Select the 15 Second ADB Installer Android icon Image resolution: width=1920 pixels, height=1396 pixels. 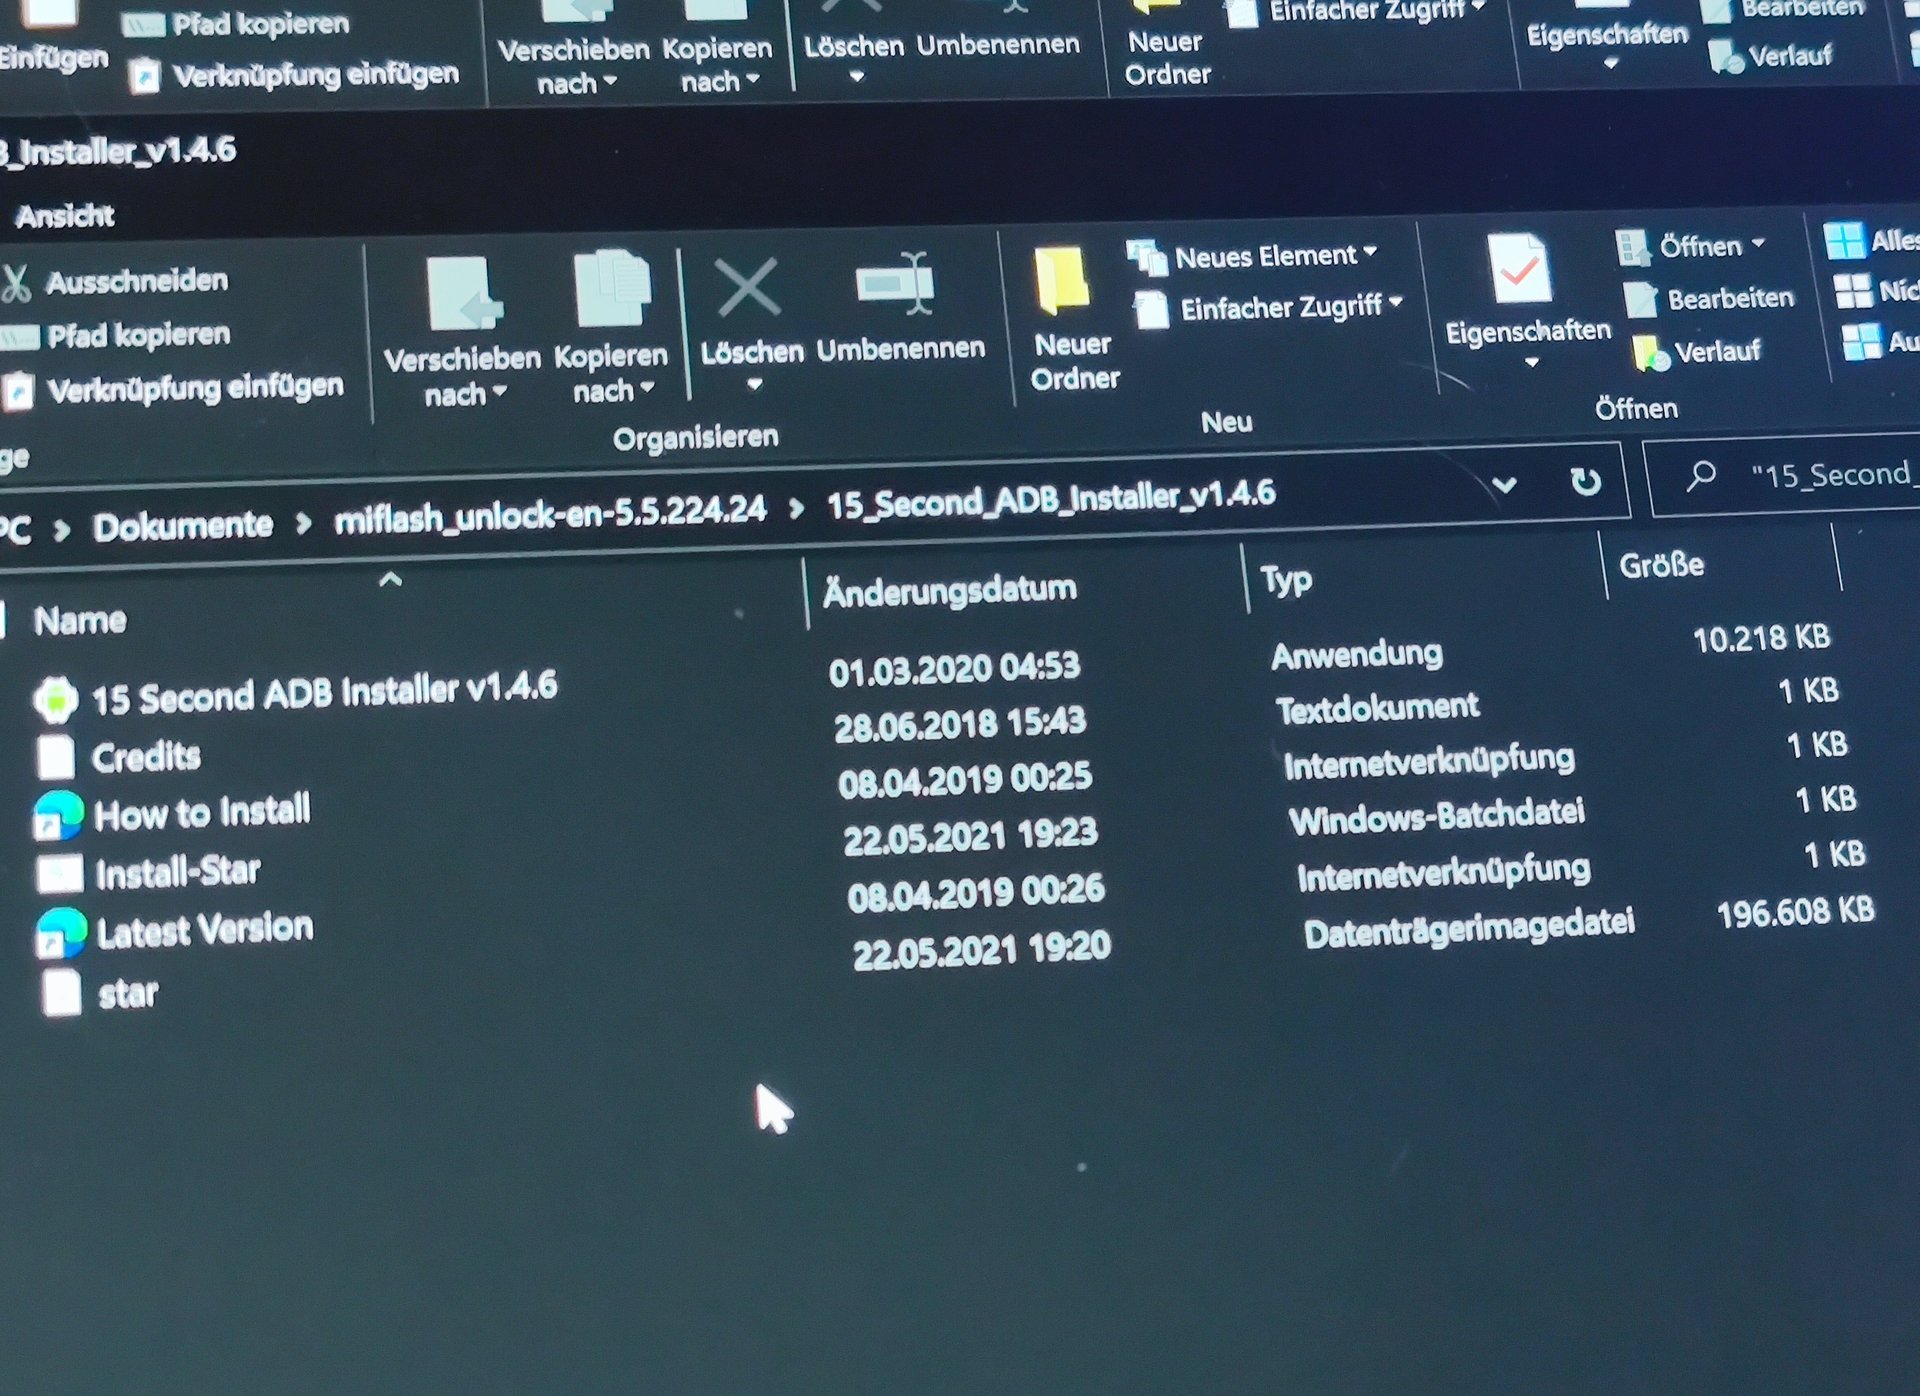pos(56,700)
